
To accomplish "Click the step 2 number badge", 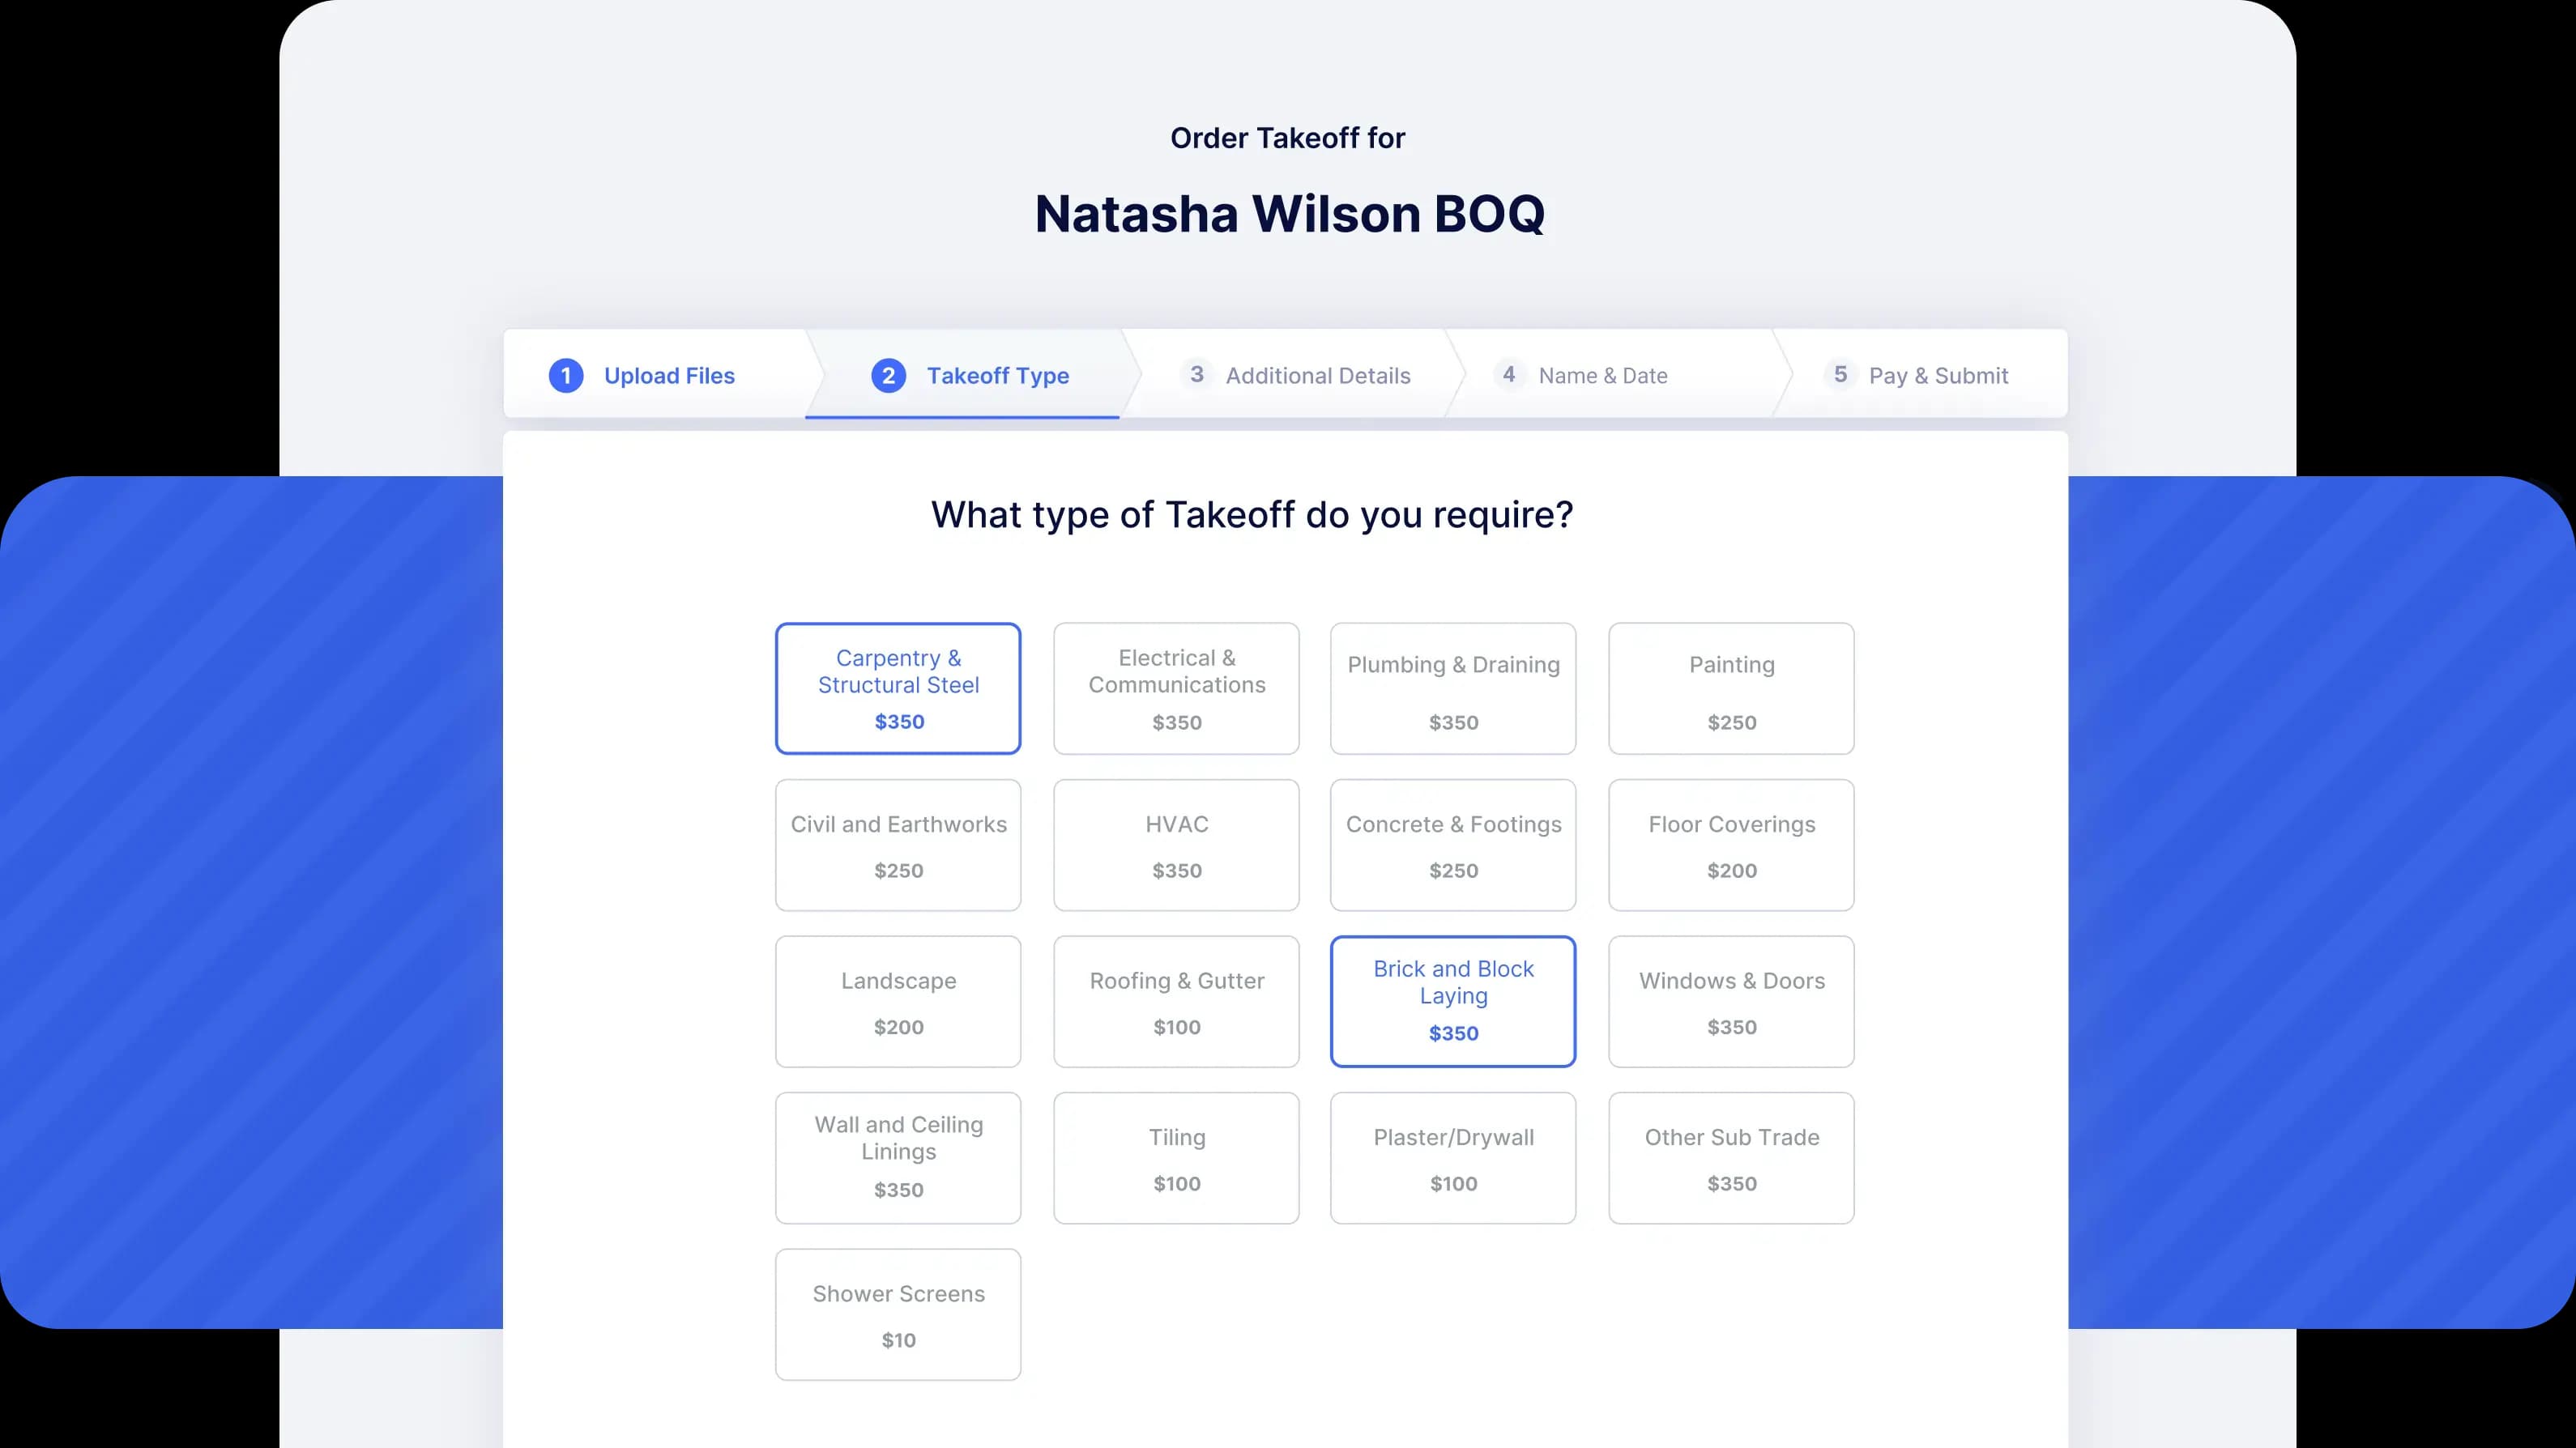I will 888,375.
